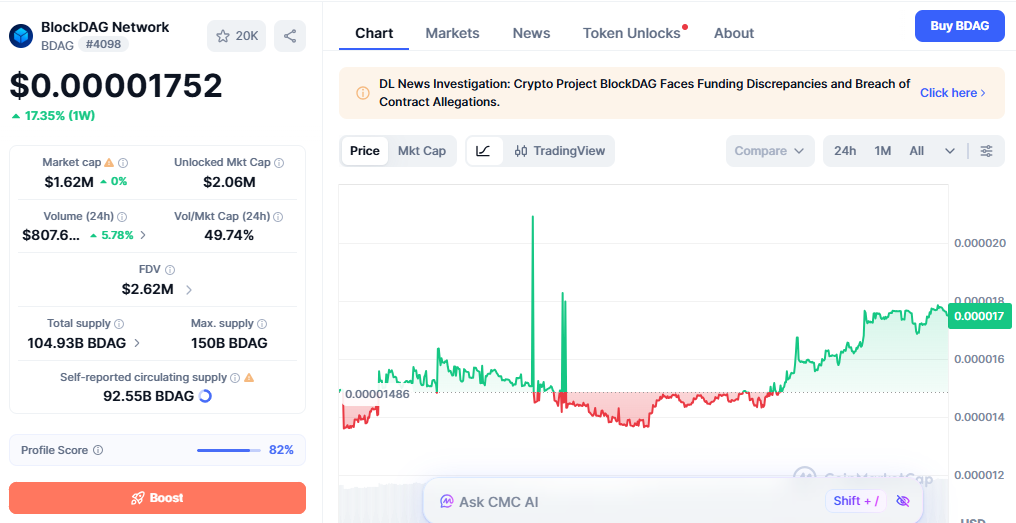Open the About tab

[x=734, y=33]
